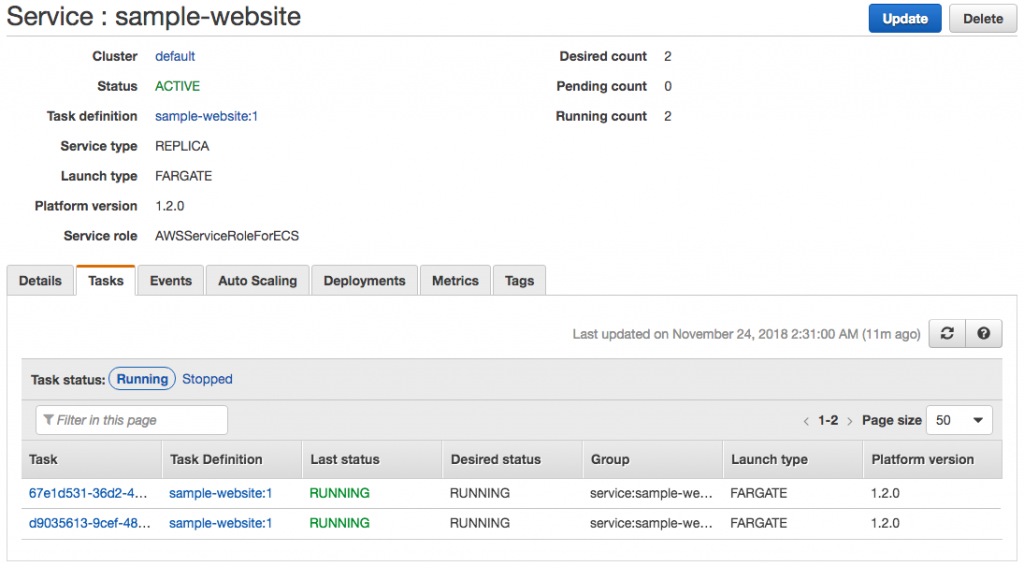This screenshot has width=1024, height=566.
Task: Click the Update button
Action: (904, 18)
